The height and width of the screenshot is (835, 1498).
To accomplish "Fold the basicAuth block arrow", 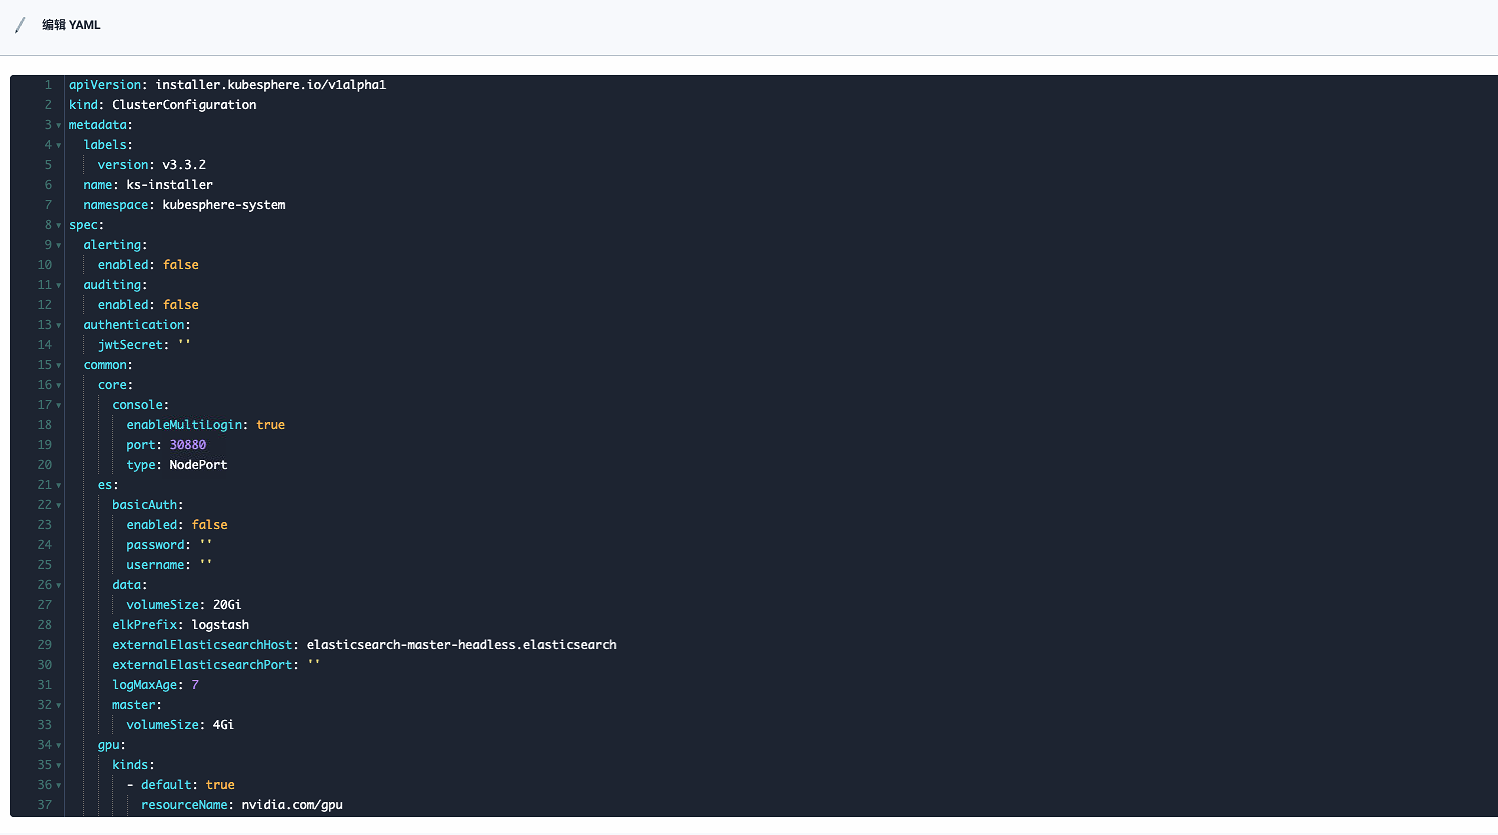I will (59, 505).
